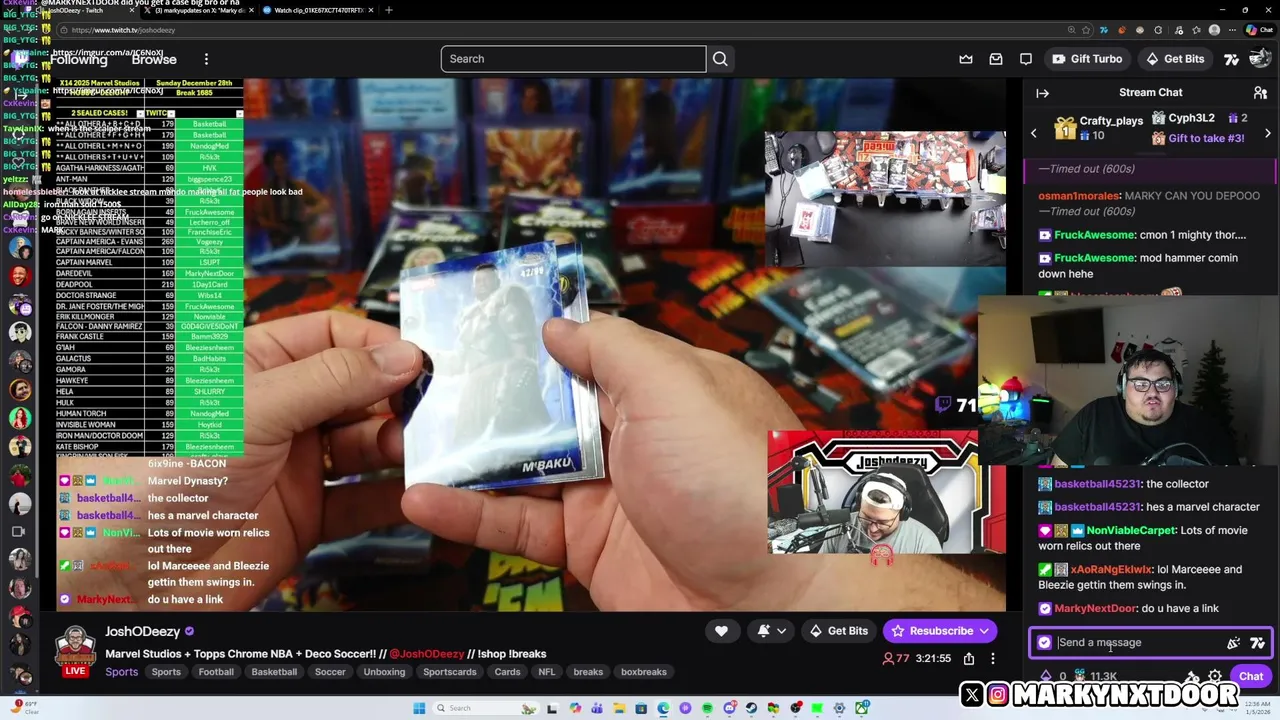Screen dimensions: 1280x720
Task: Select the Cards tag
Action: (507, 672)
